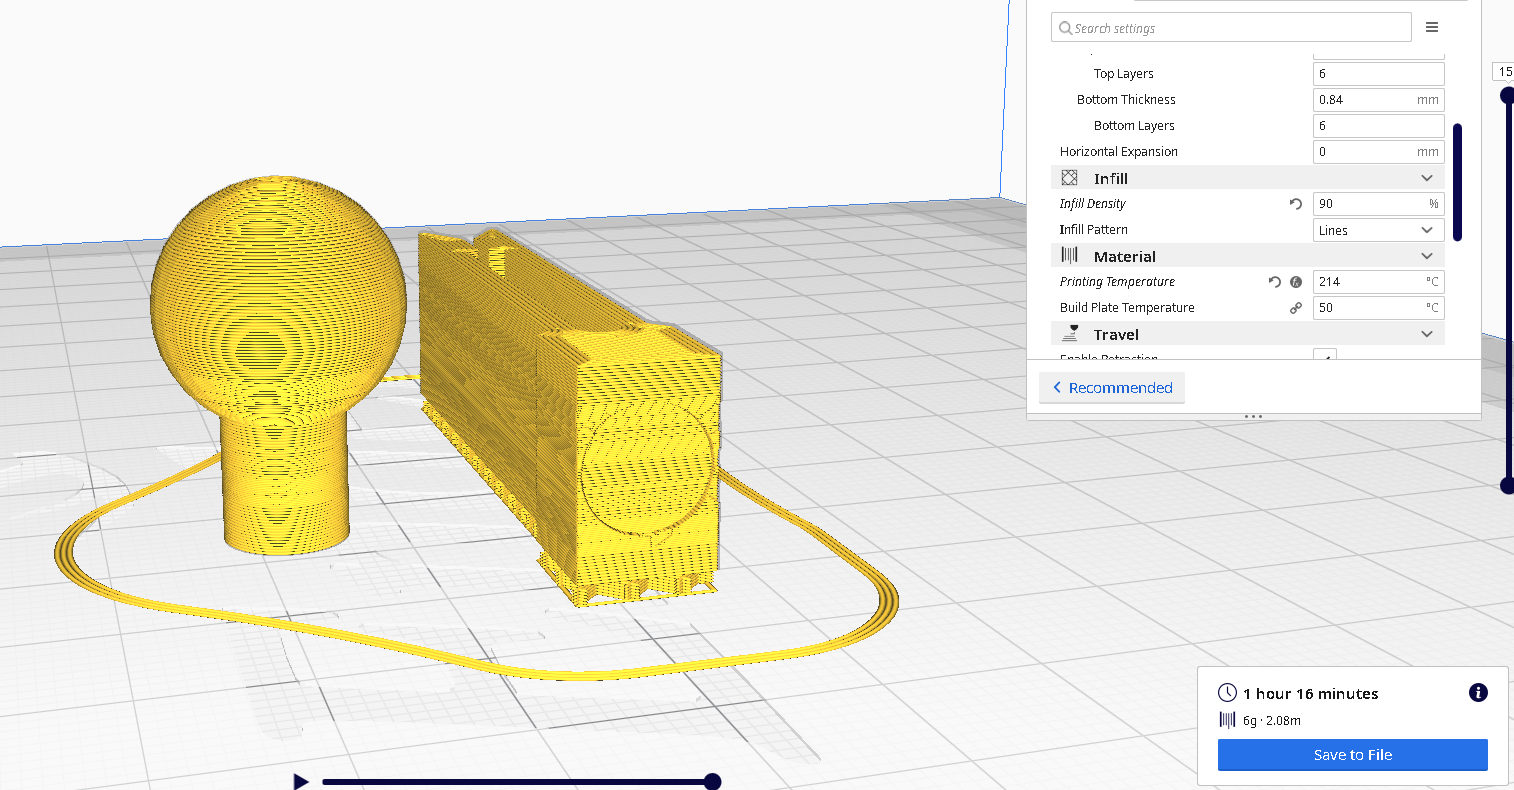
Task: Click the Horizontal Expansion value field
Action: [x=1378, y=152]
